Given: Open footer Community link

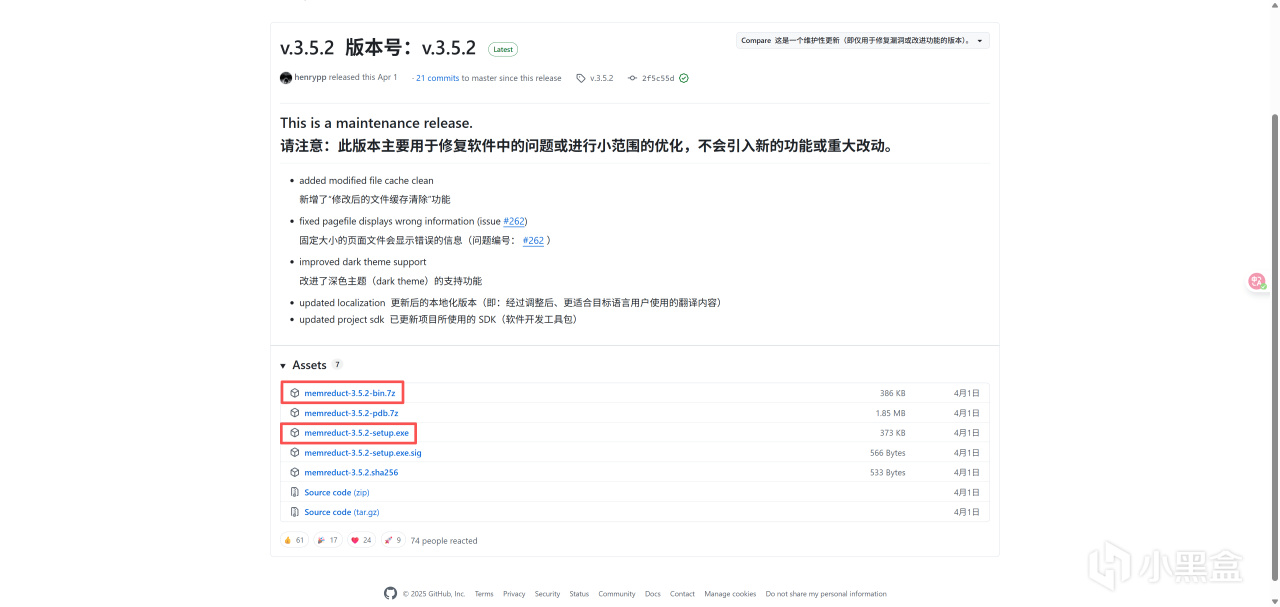Looking at the screenshot, I should tap(617, 594).
